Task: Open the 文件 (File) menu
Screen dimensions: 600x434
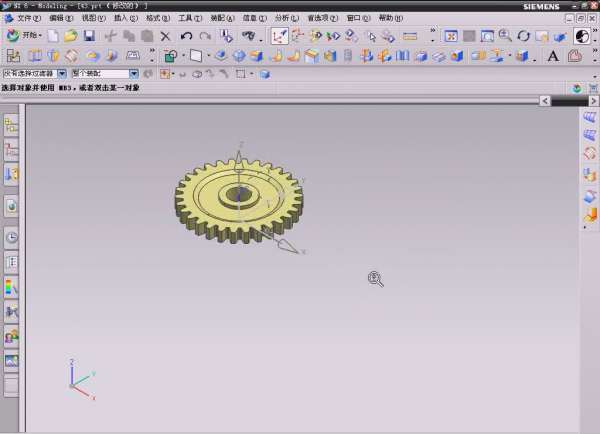Action: (29, 18)
